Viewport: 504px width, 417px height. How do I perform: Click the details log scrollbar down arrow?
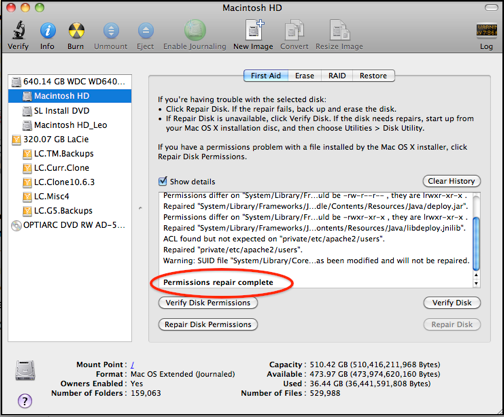click(x=476, y=283)
